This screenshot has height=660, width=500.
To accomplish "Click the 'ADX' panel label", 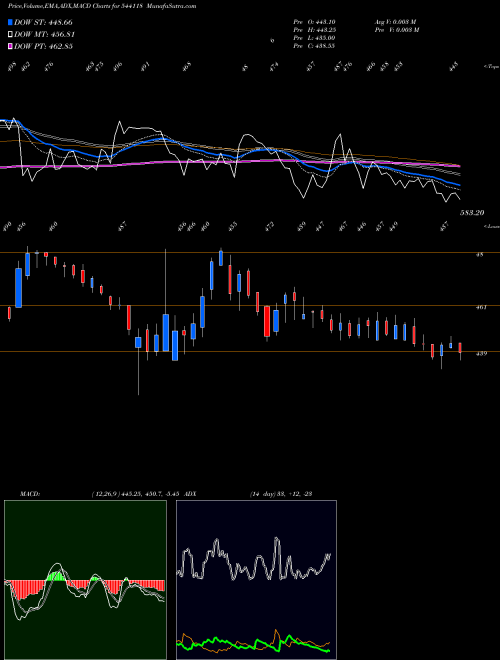I will 190,494.
